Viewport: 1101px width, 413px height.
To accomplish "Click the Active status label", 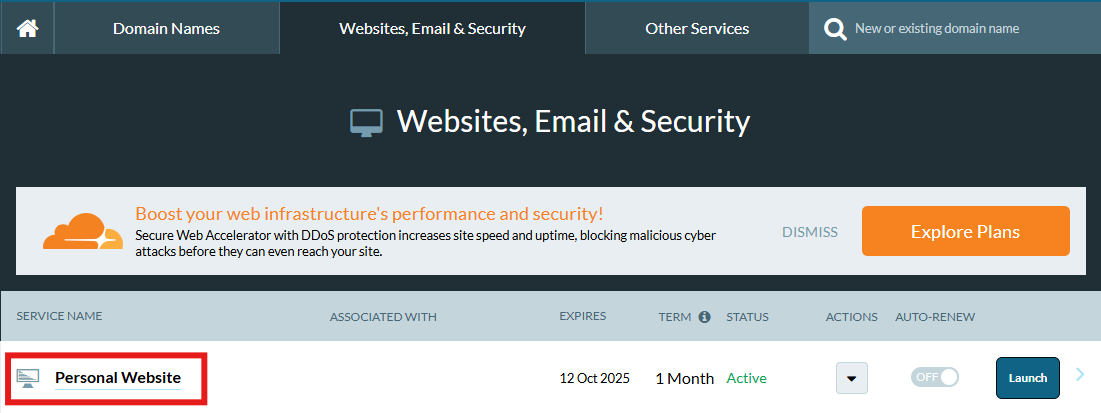I will pyautogui.click(x=746, y=378).
